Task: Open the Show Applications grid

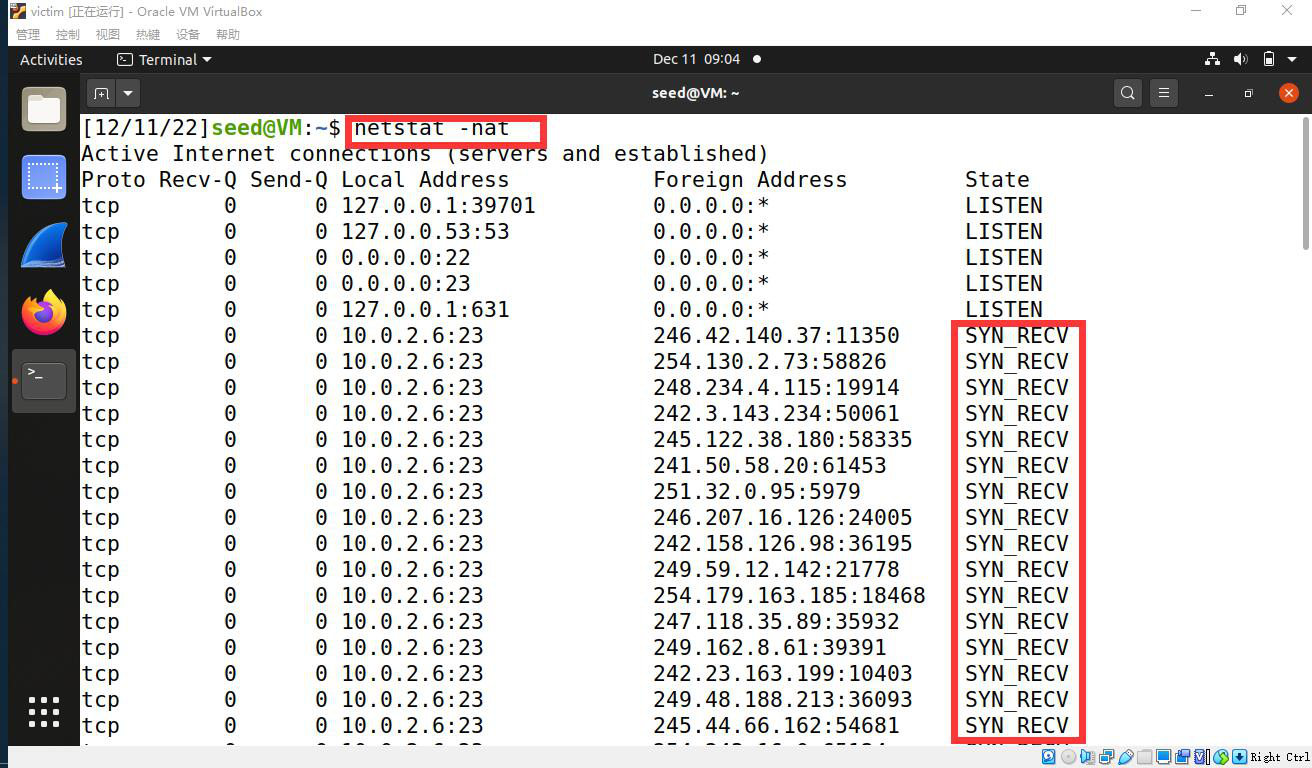Action: point(43,712)
